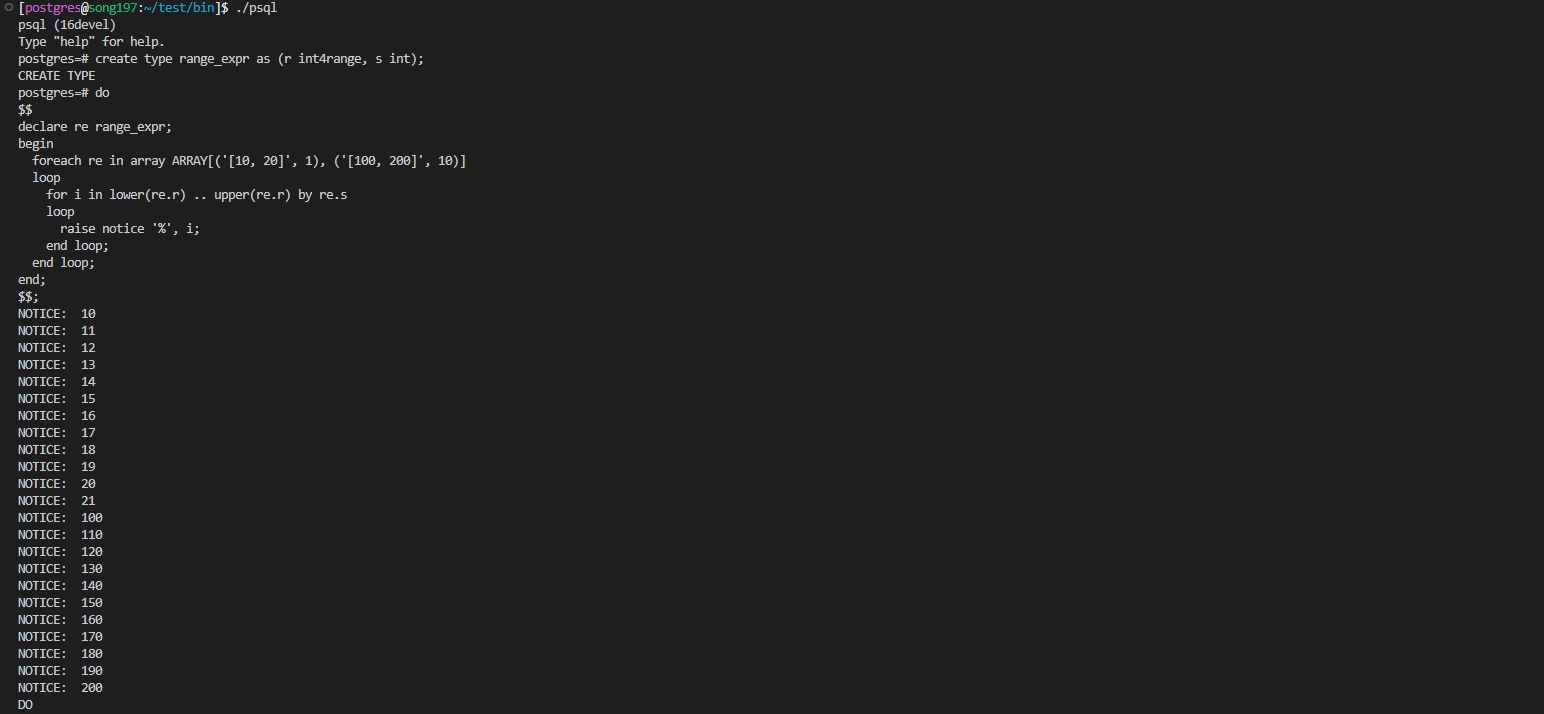Click the NOTICE: 100 output line
This screenshot has height=714, width=1544.
pos(60,518)
